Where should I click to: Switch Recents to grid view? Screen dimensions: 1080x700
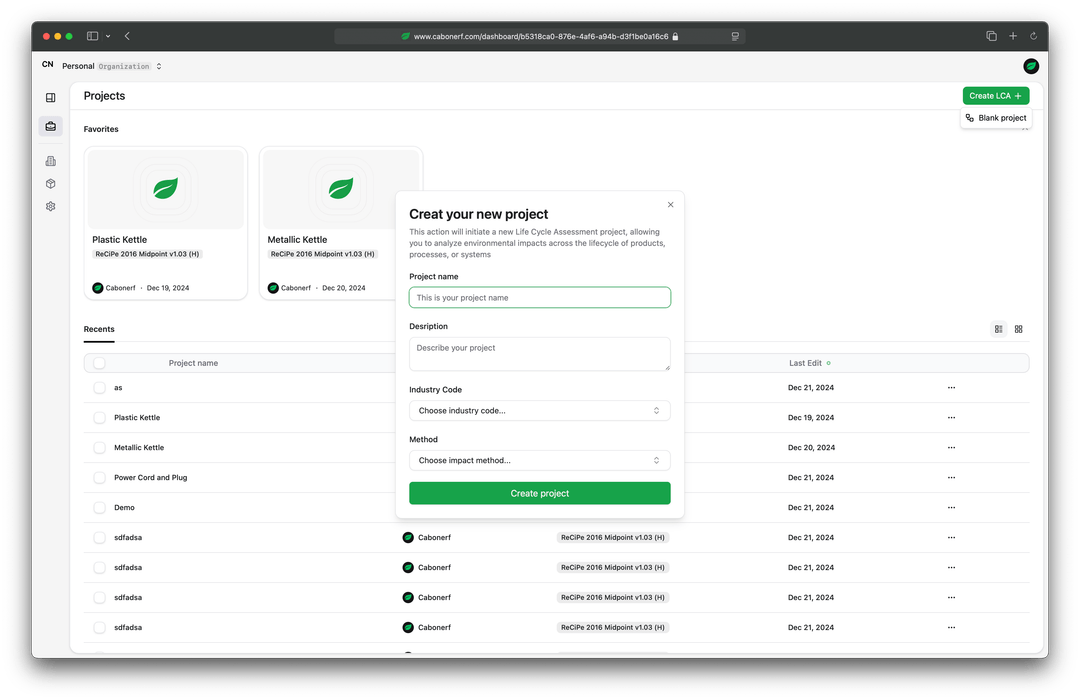1019,329
